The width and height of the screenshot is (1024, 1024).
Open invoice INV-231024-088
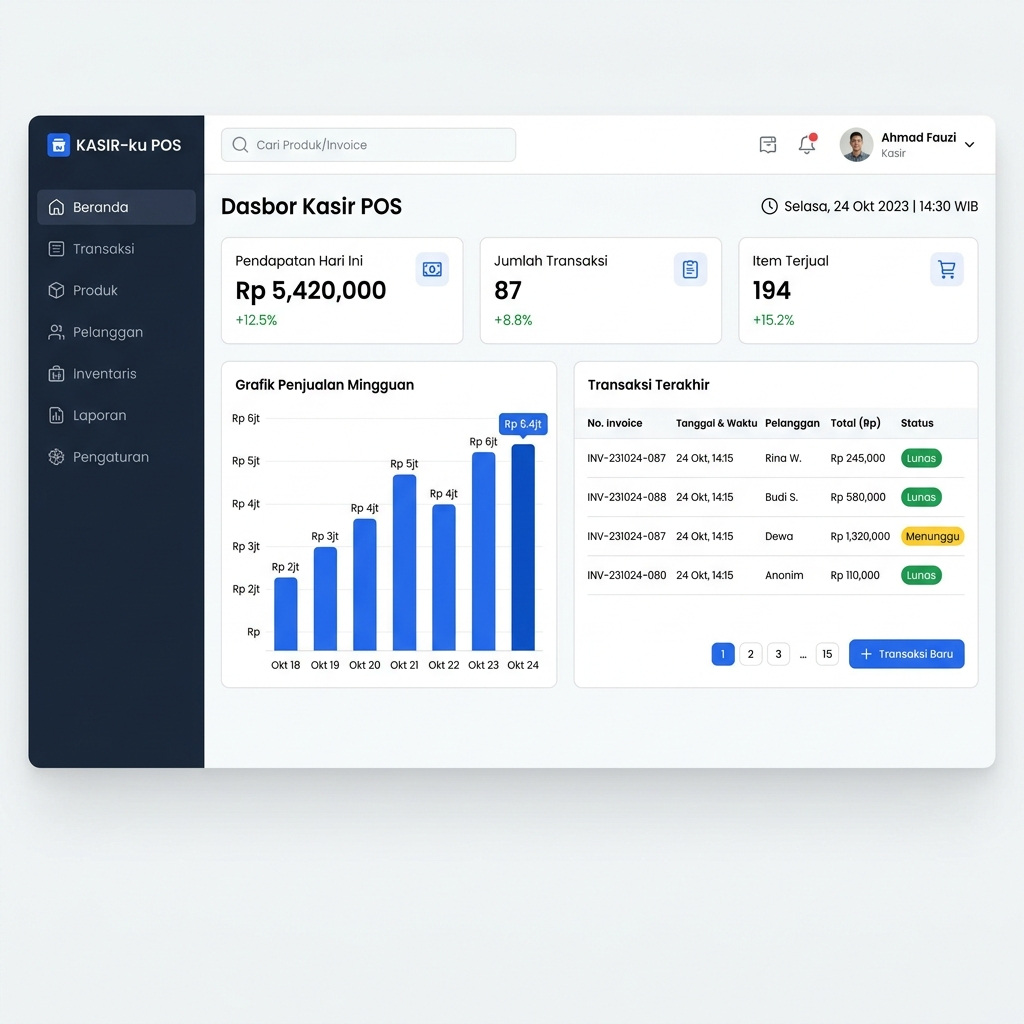626,498
